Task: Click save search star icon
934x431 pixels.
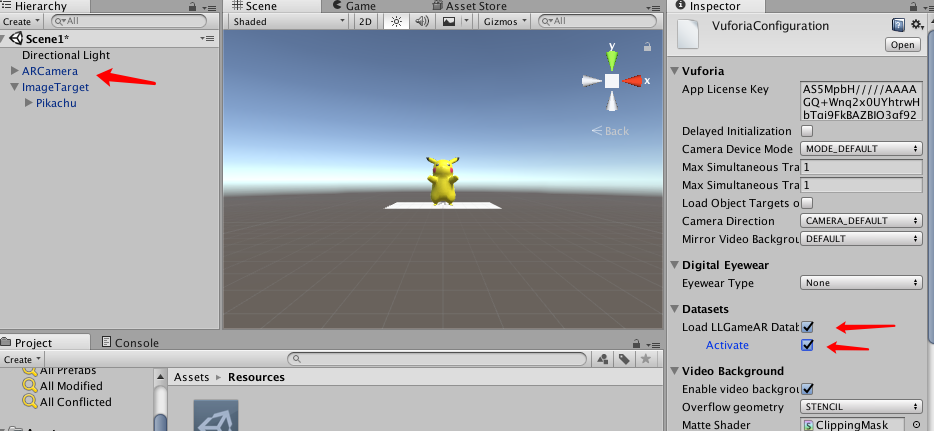Action: click(645, 360)
